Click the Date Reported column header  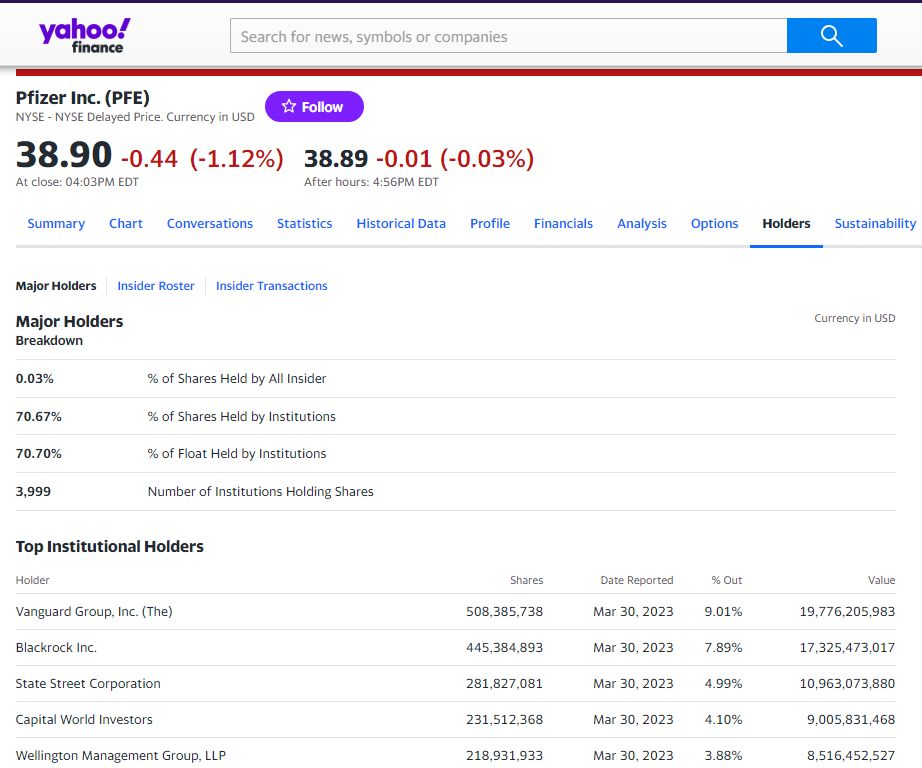[637, 580]
